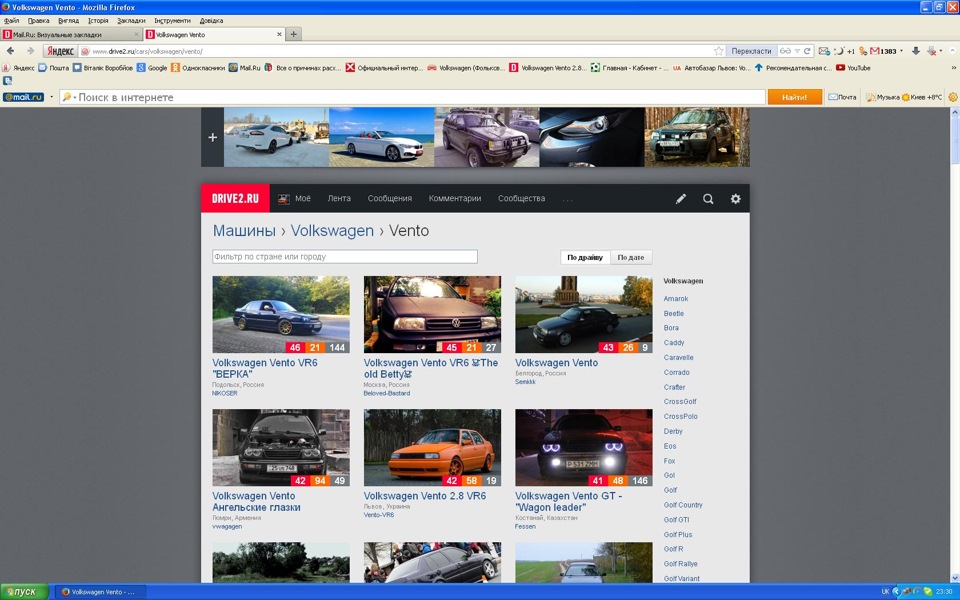960x600 pixels.
Task: Reload the page with the refresh icon
Action: pos(808,51)
